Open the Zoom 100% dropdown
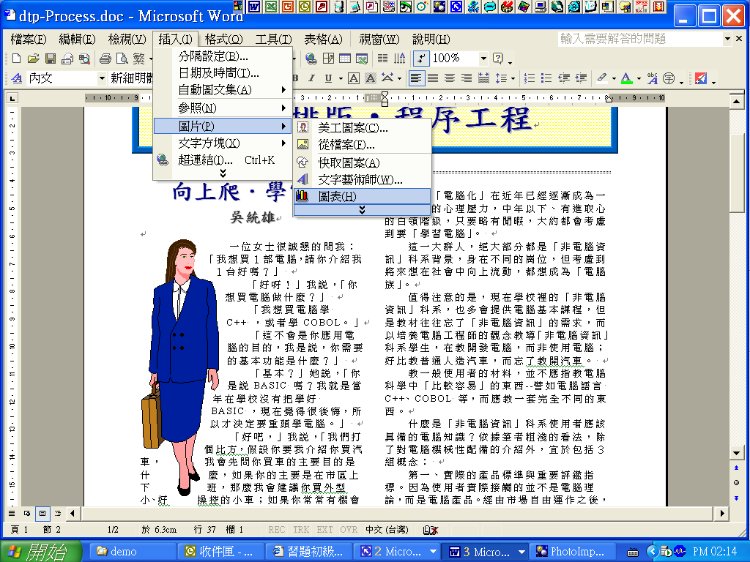The height and width of the screenshot is (562, 750). click(x=484, y=58)
